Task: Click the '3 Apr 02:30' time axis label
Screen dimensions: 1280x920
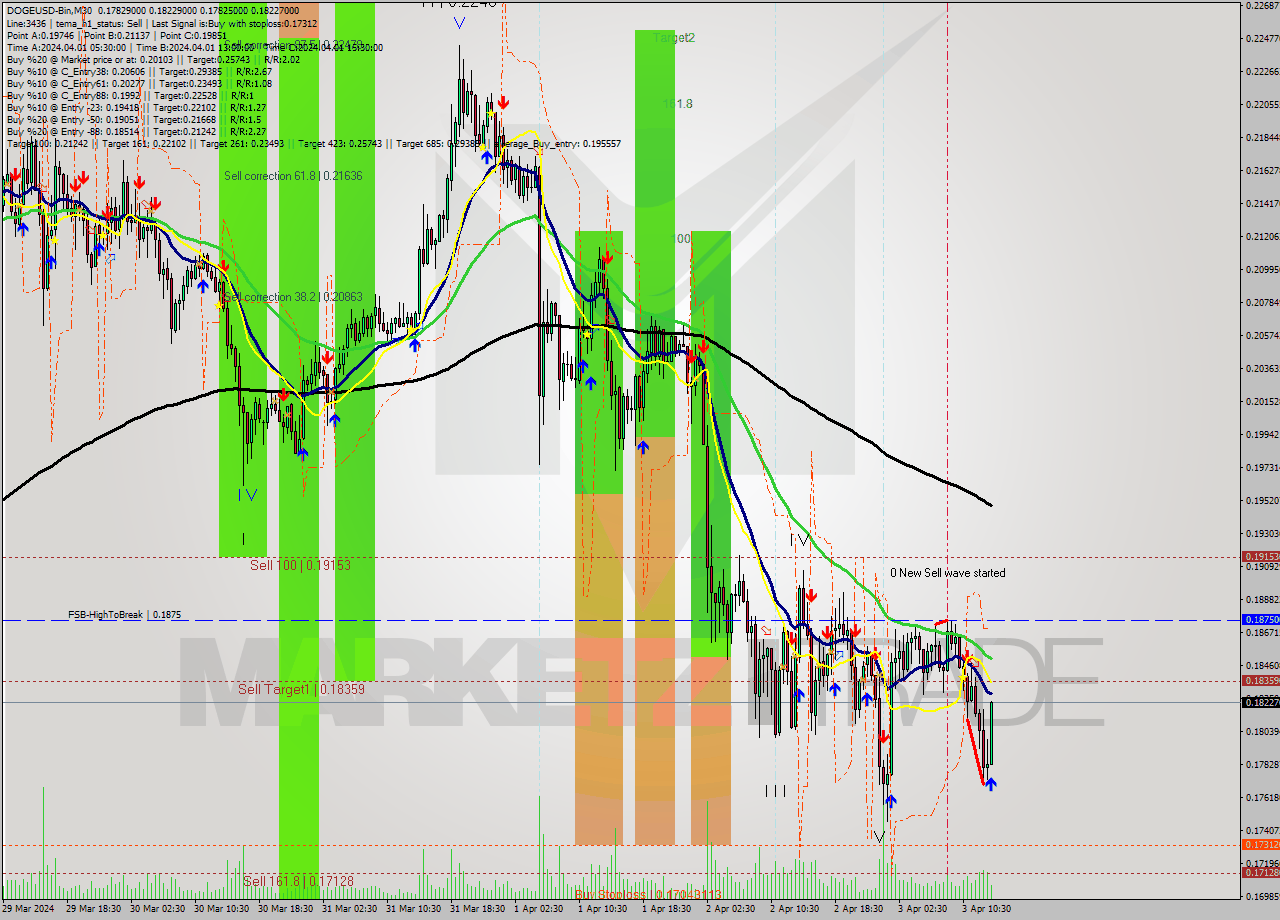Action: [x=922, y=909]
